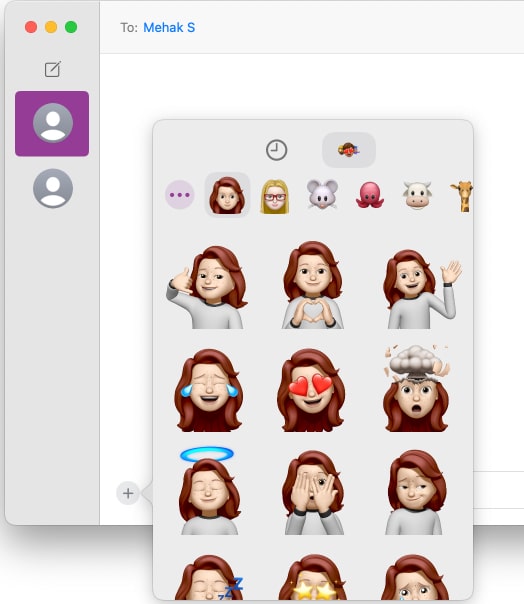
Task: Send the peeking through hands sticker
Action: [x=313, y=492]
